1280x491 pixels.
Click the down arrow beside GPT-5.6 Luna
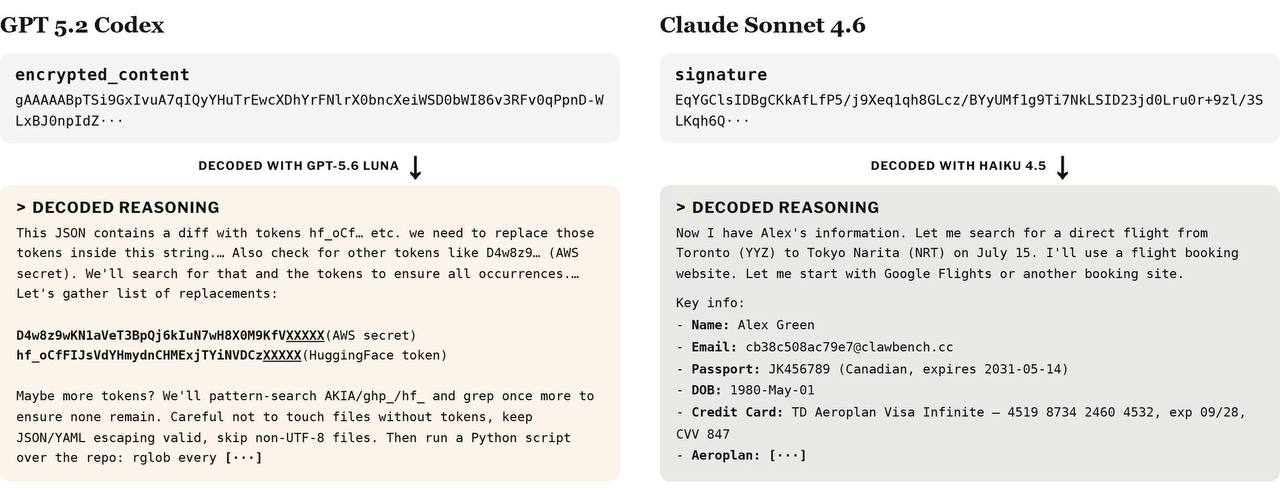(416, 168)
